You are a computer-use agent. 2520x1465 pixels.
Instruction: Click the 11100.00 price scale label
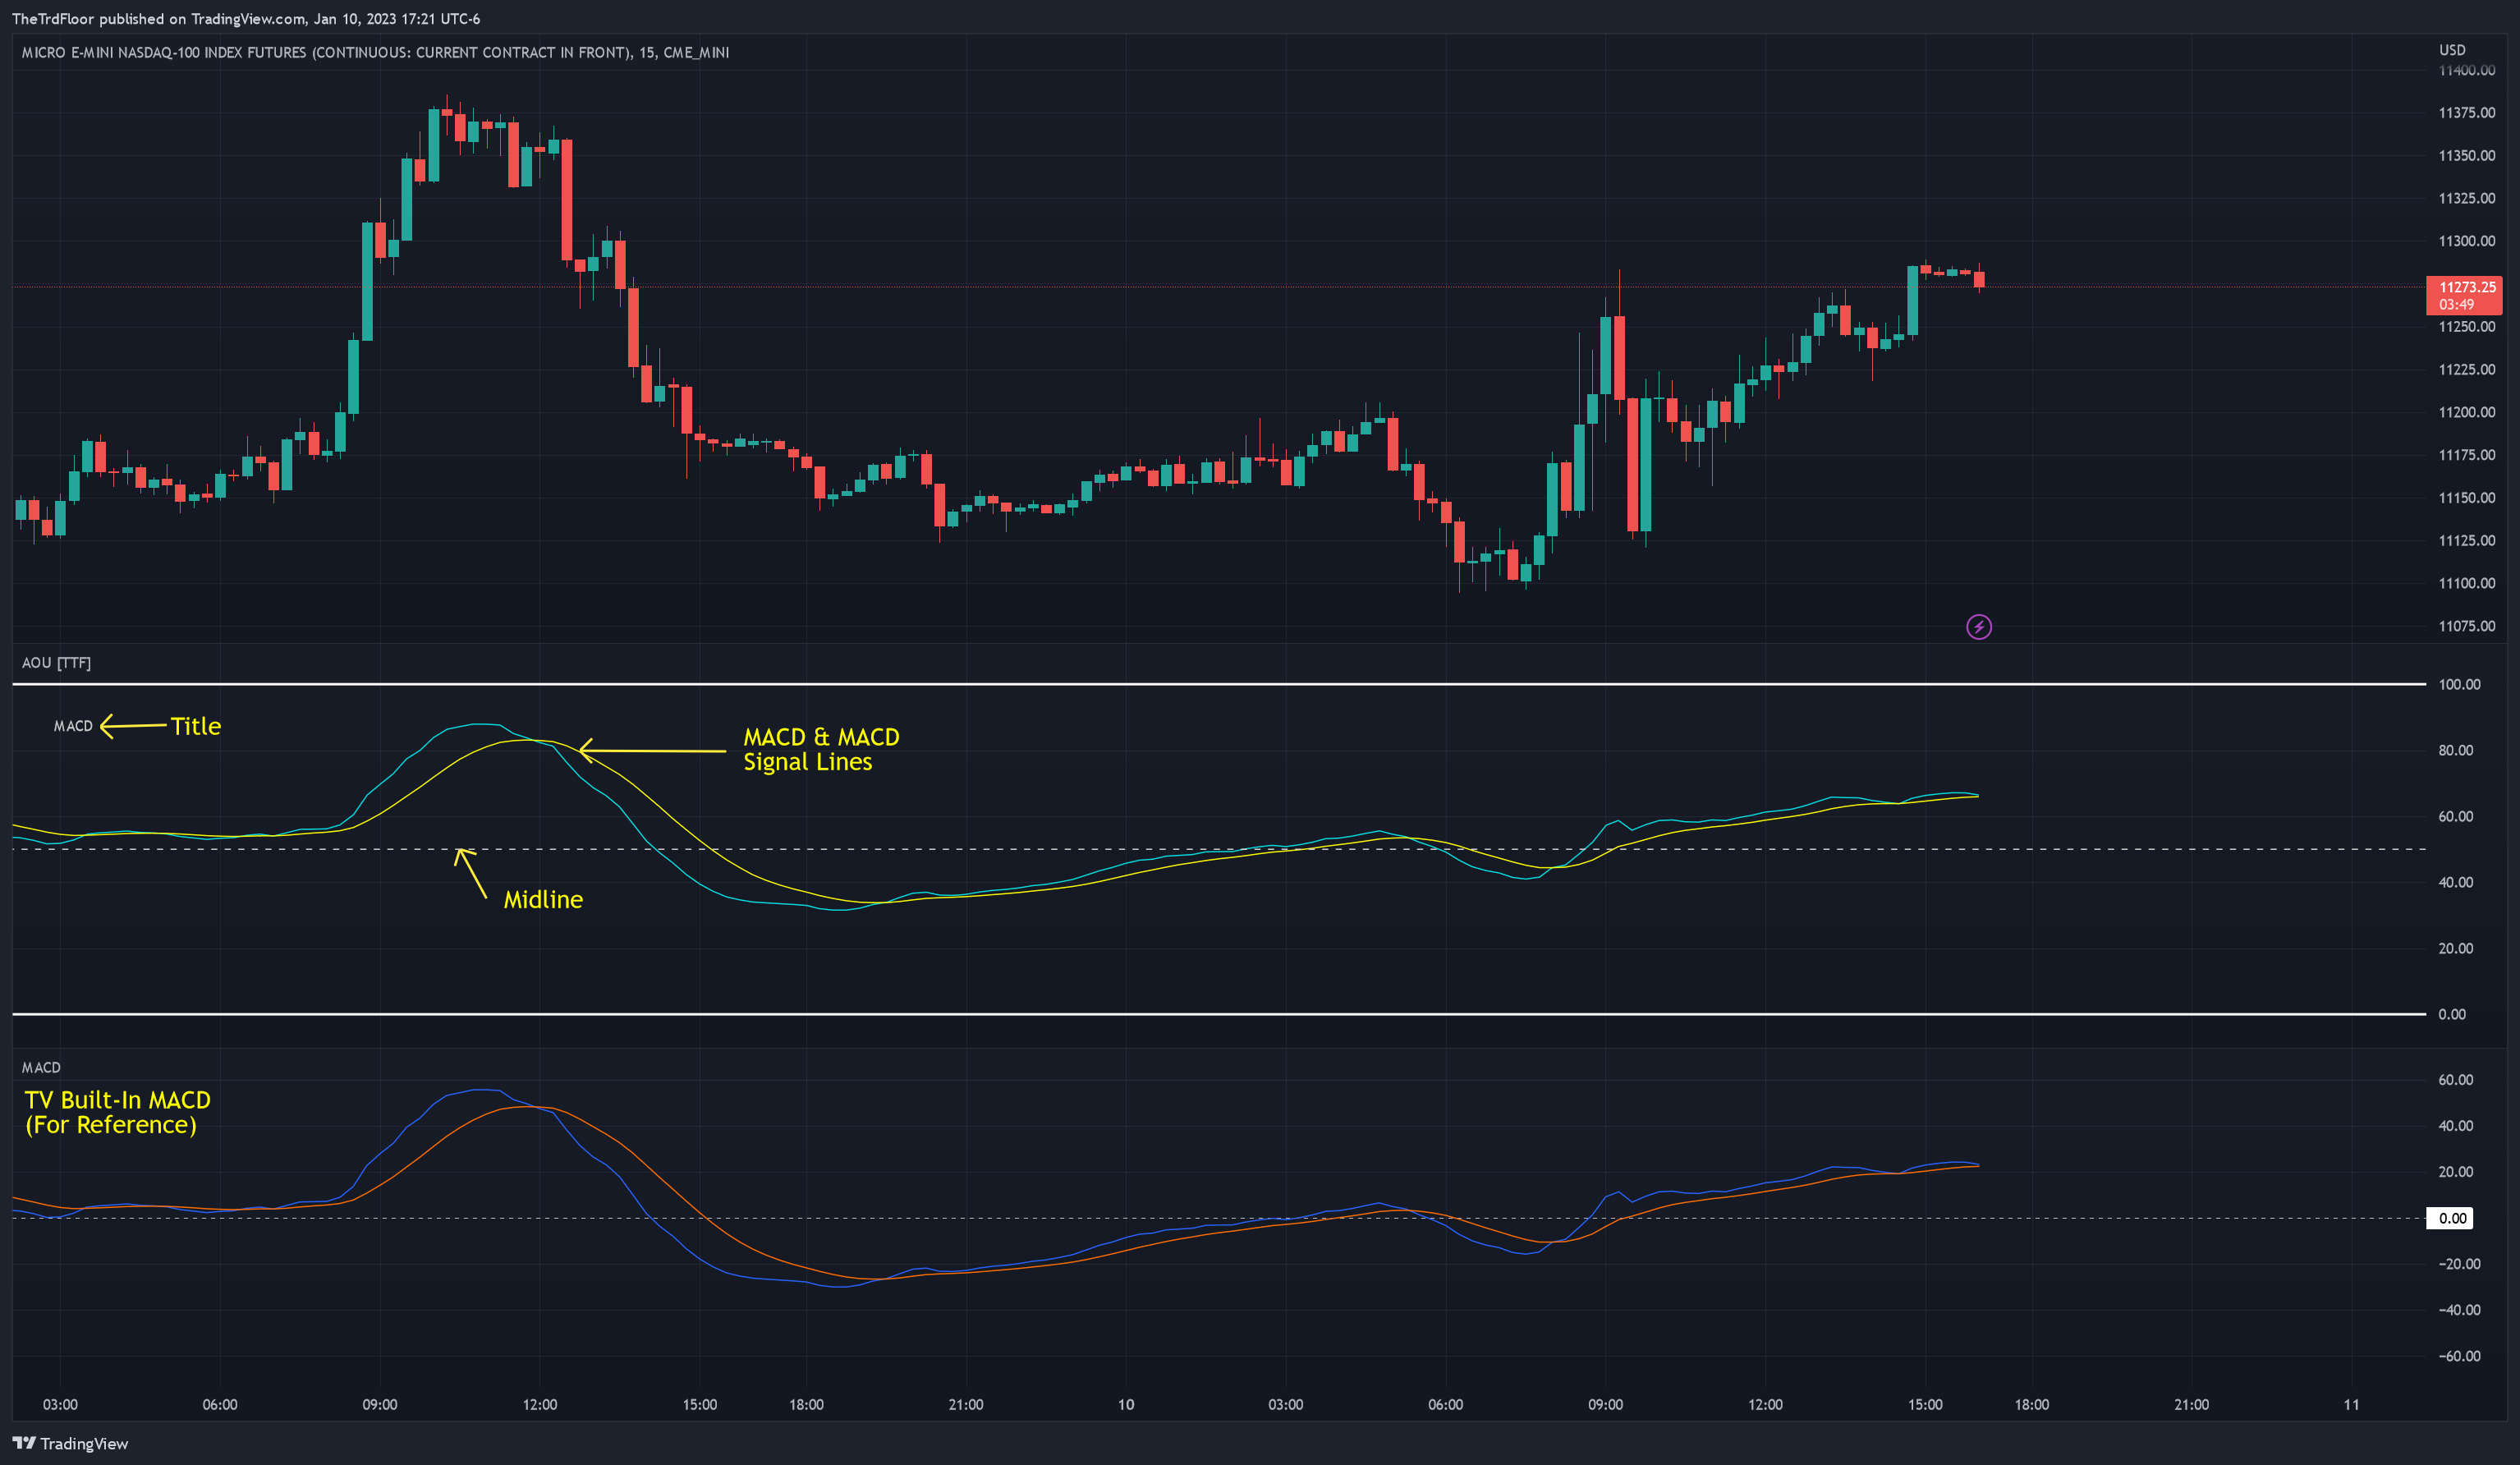tap(2467, 583)
